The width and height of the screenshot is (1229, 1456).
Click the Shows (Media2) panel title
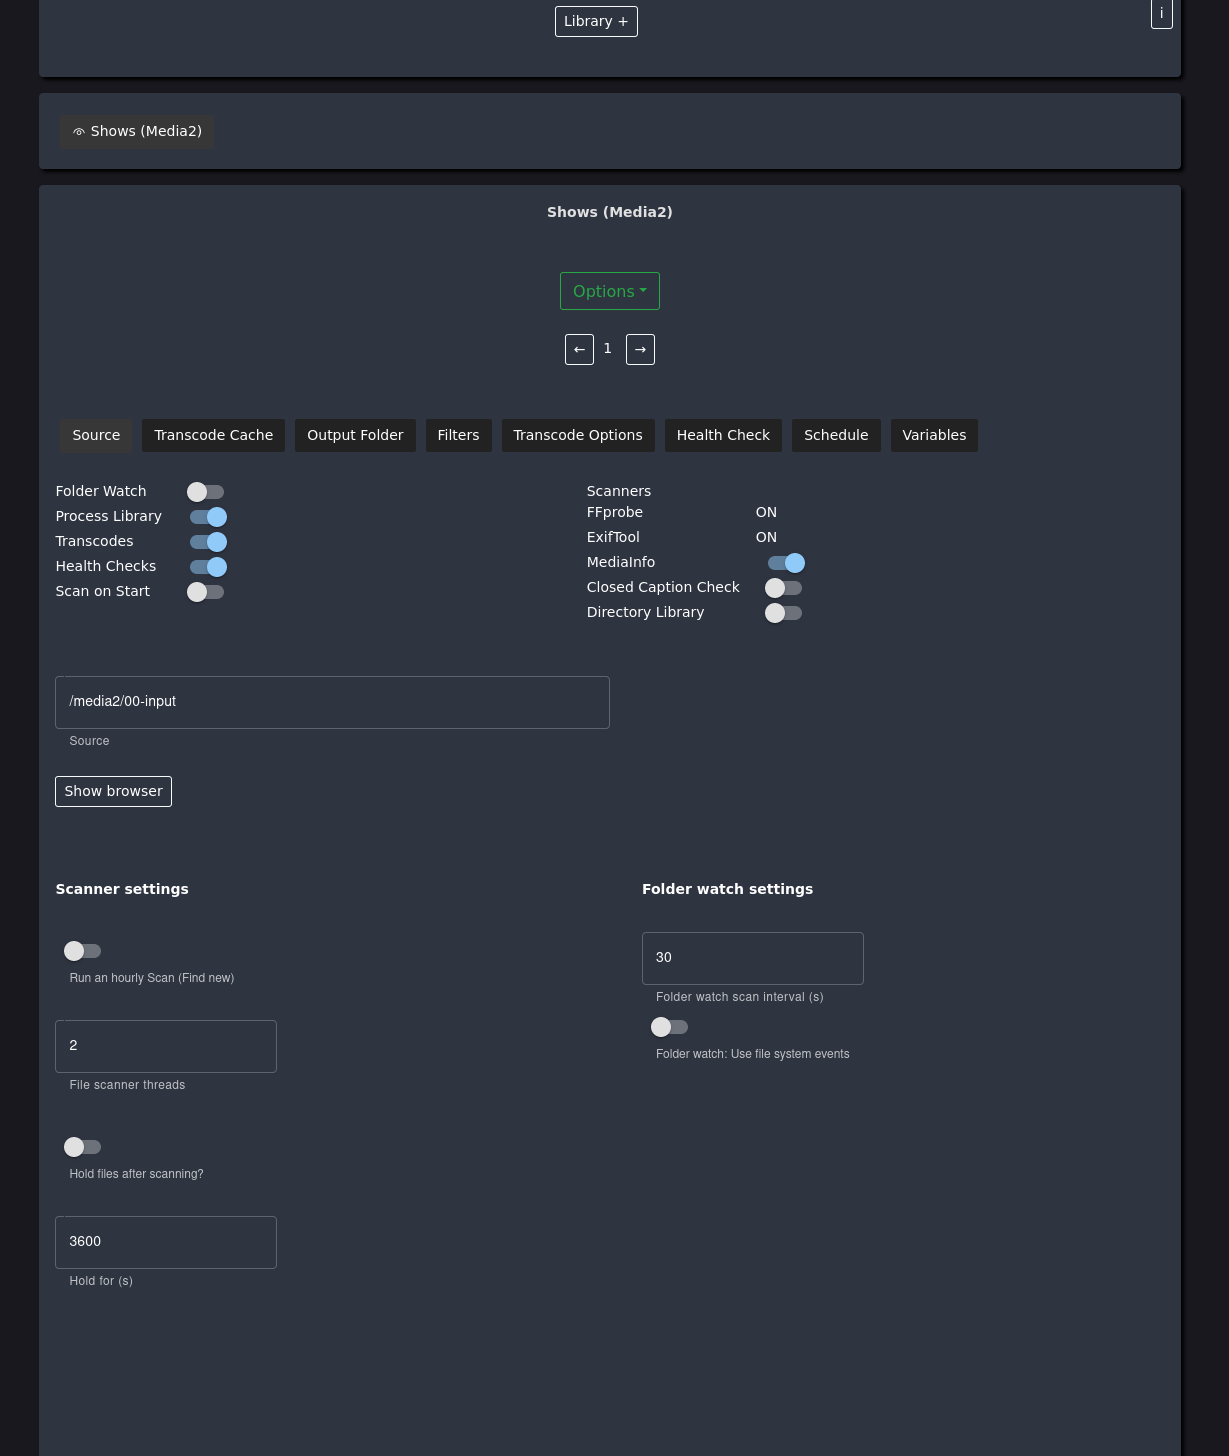[x=610, y=212]
